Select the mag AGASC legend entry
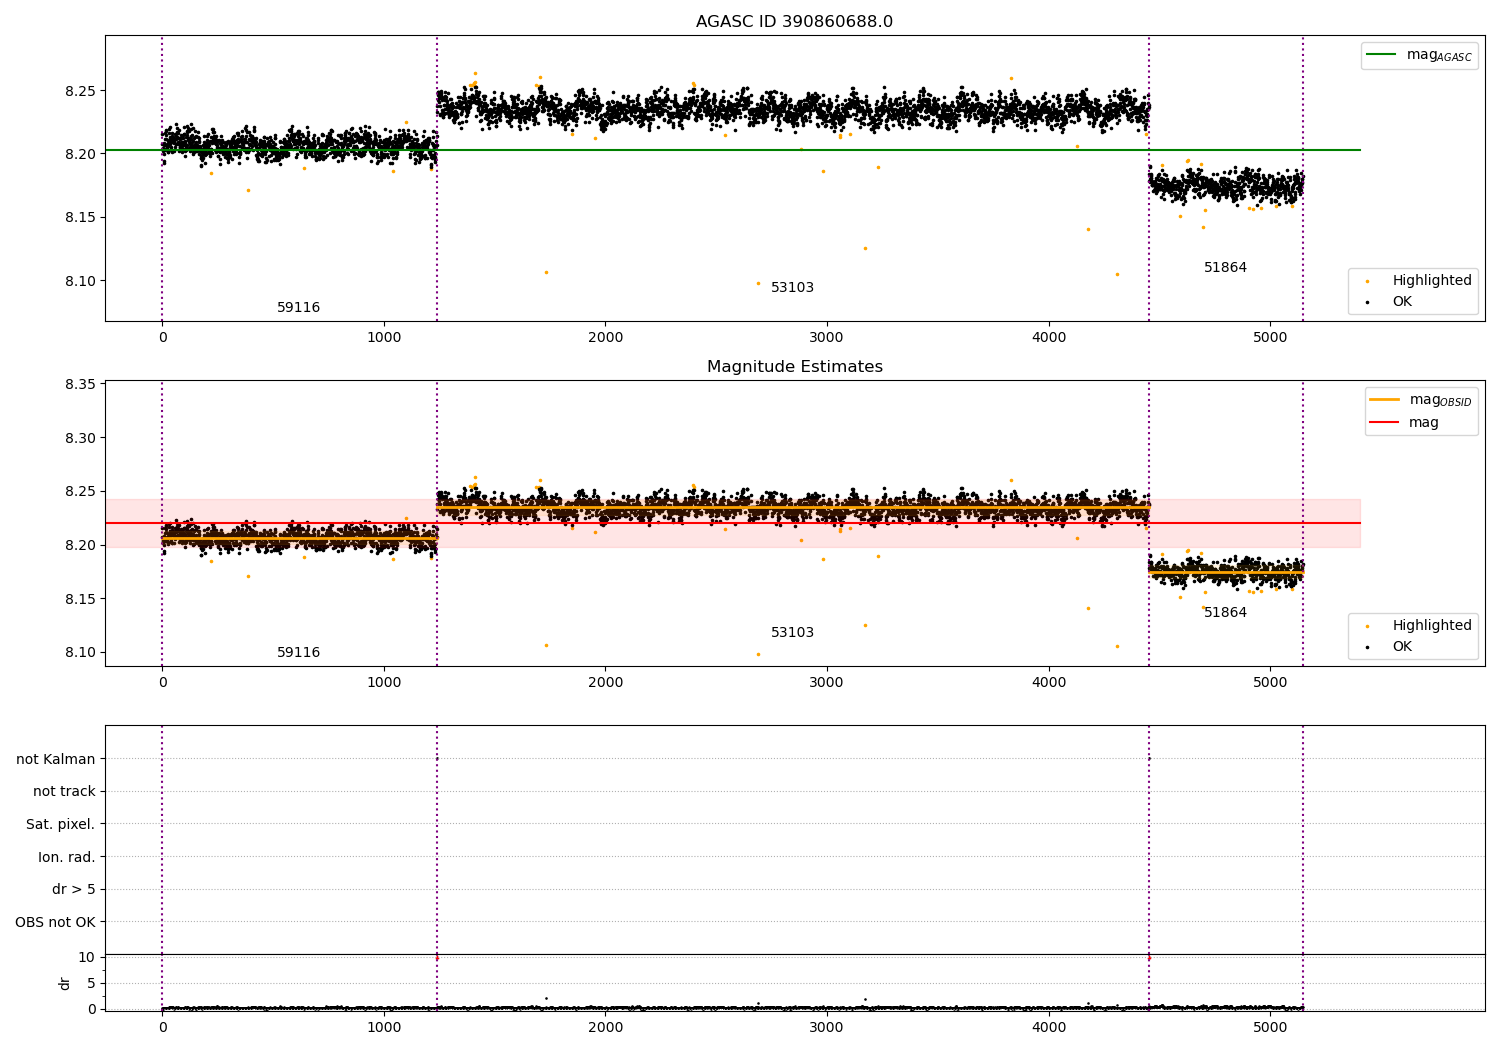The width and height of the screenshot is (1500, 1050). (1419, 55)
